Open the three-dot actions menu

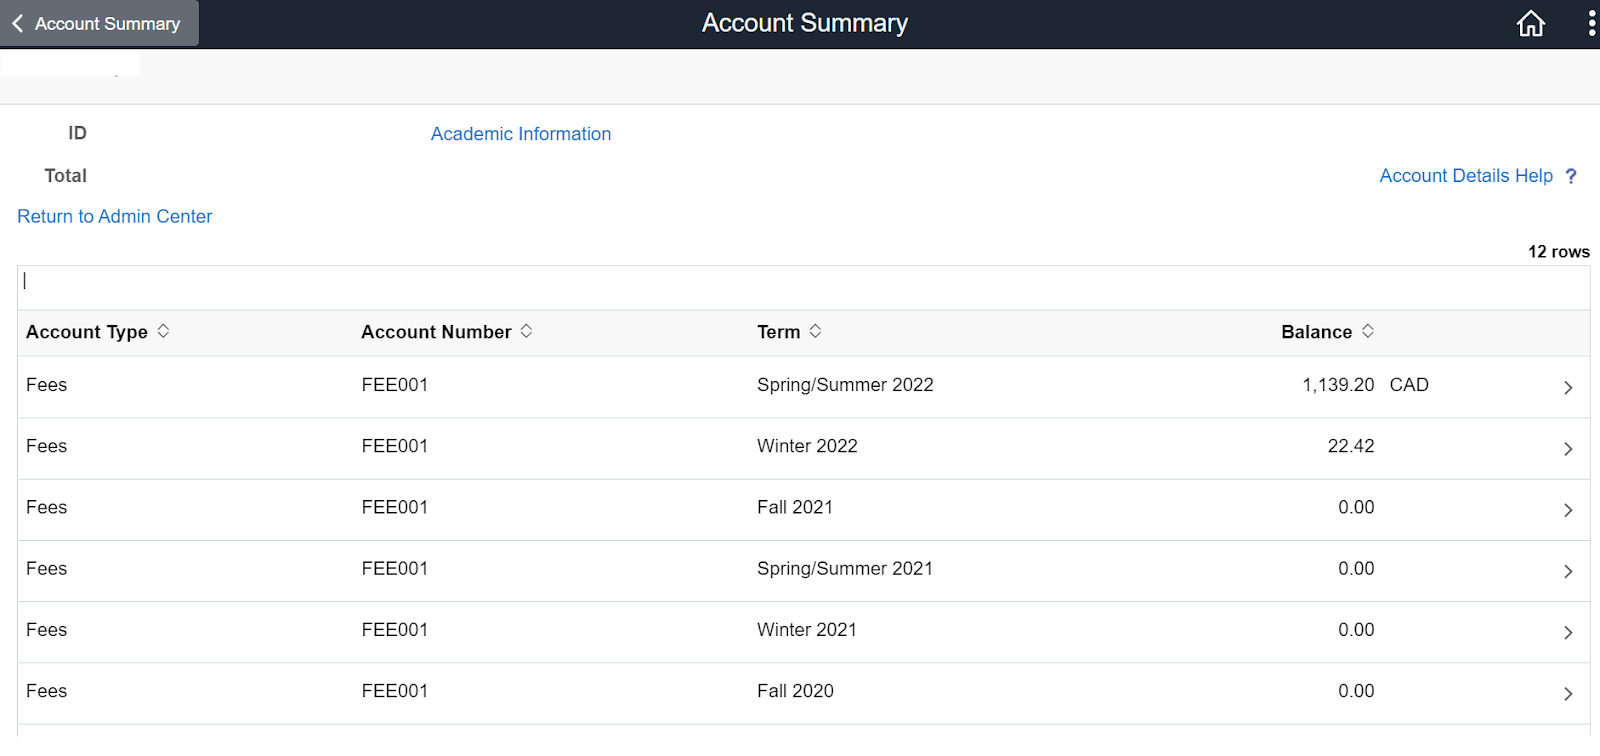pos(1591,23)
